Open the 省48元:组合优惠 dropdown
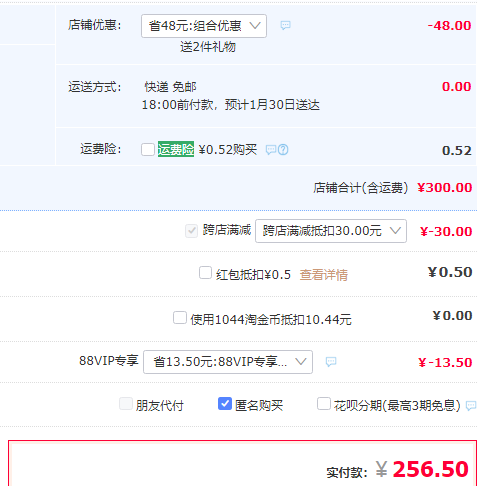This screenshot has width=484, height=486. [x=204, y=26]
